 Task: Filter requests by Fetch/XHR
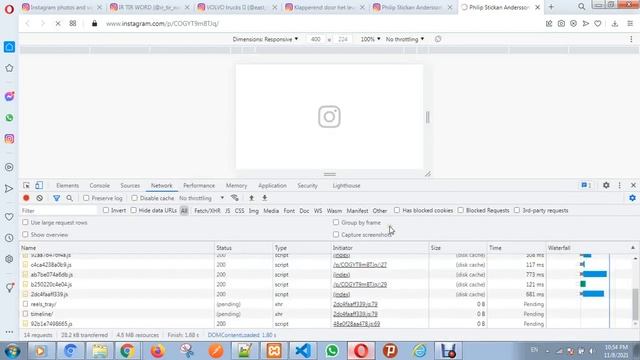(207, 211)
